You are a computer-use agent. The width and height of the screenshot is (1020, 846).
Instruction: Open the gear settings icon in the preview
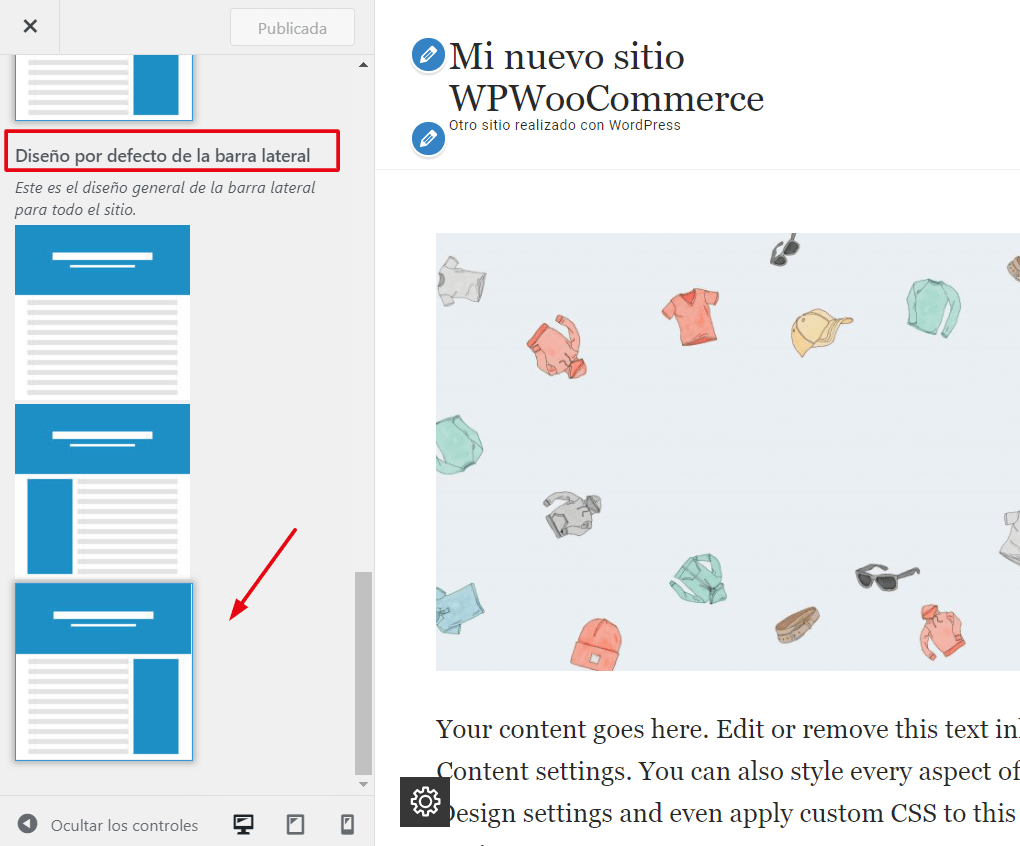(425, 802)
